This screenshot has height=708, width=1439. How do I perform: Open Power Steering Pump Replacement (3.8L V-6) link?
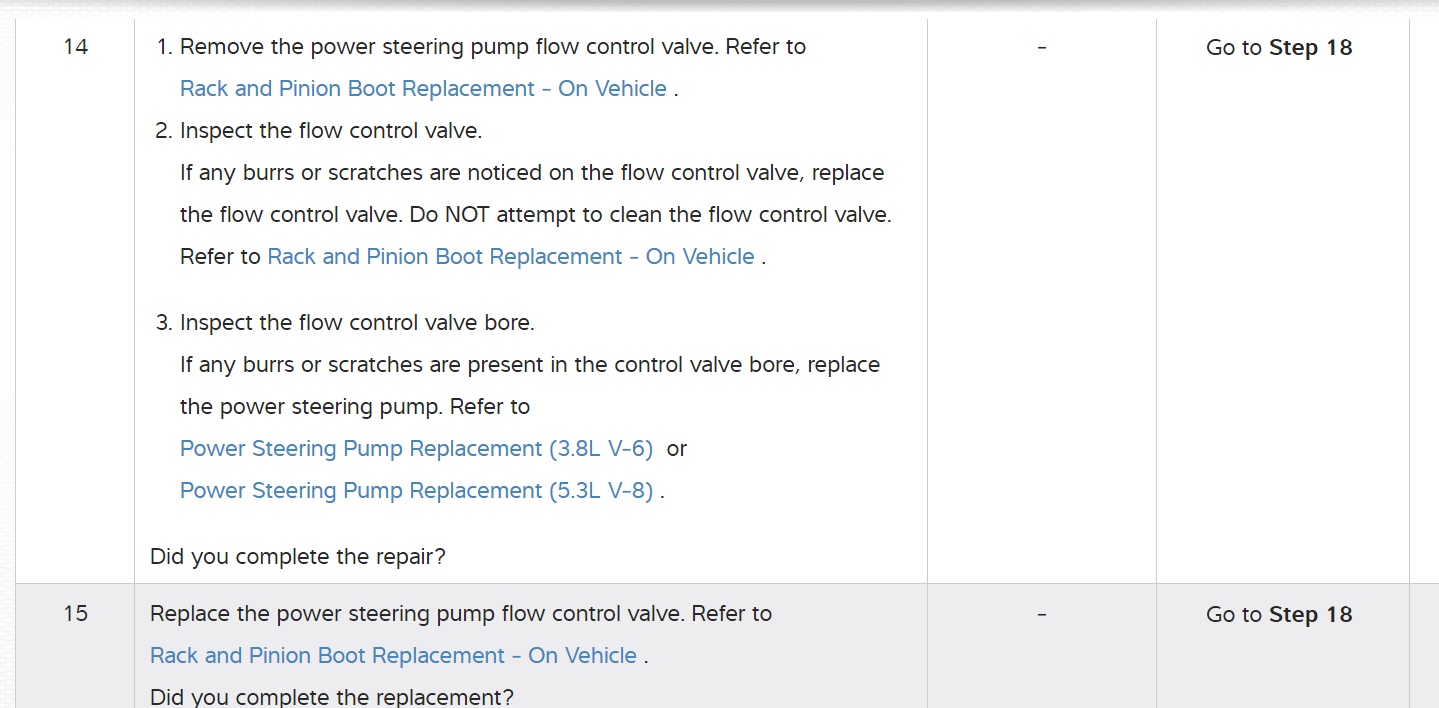(x=416, y=449)
